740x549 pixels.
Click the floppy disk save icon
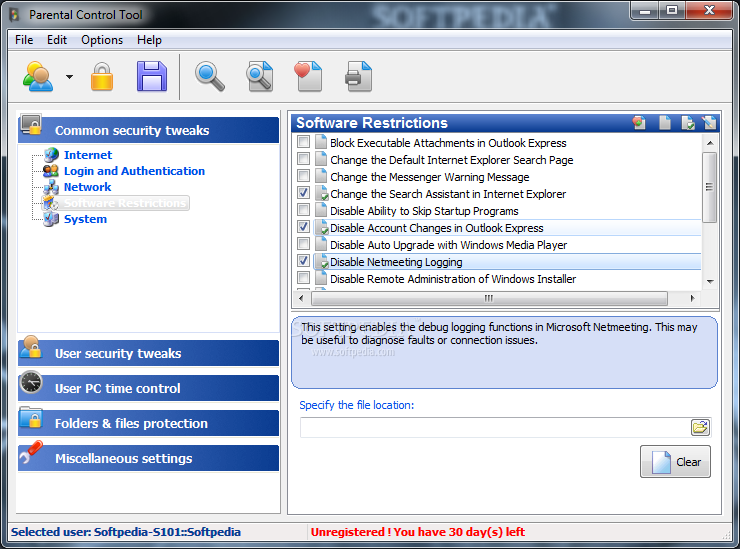point(151,76)
